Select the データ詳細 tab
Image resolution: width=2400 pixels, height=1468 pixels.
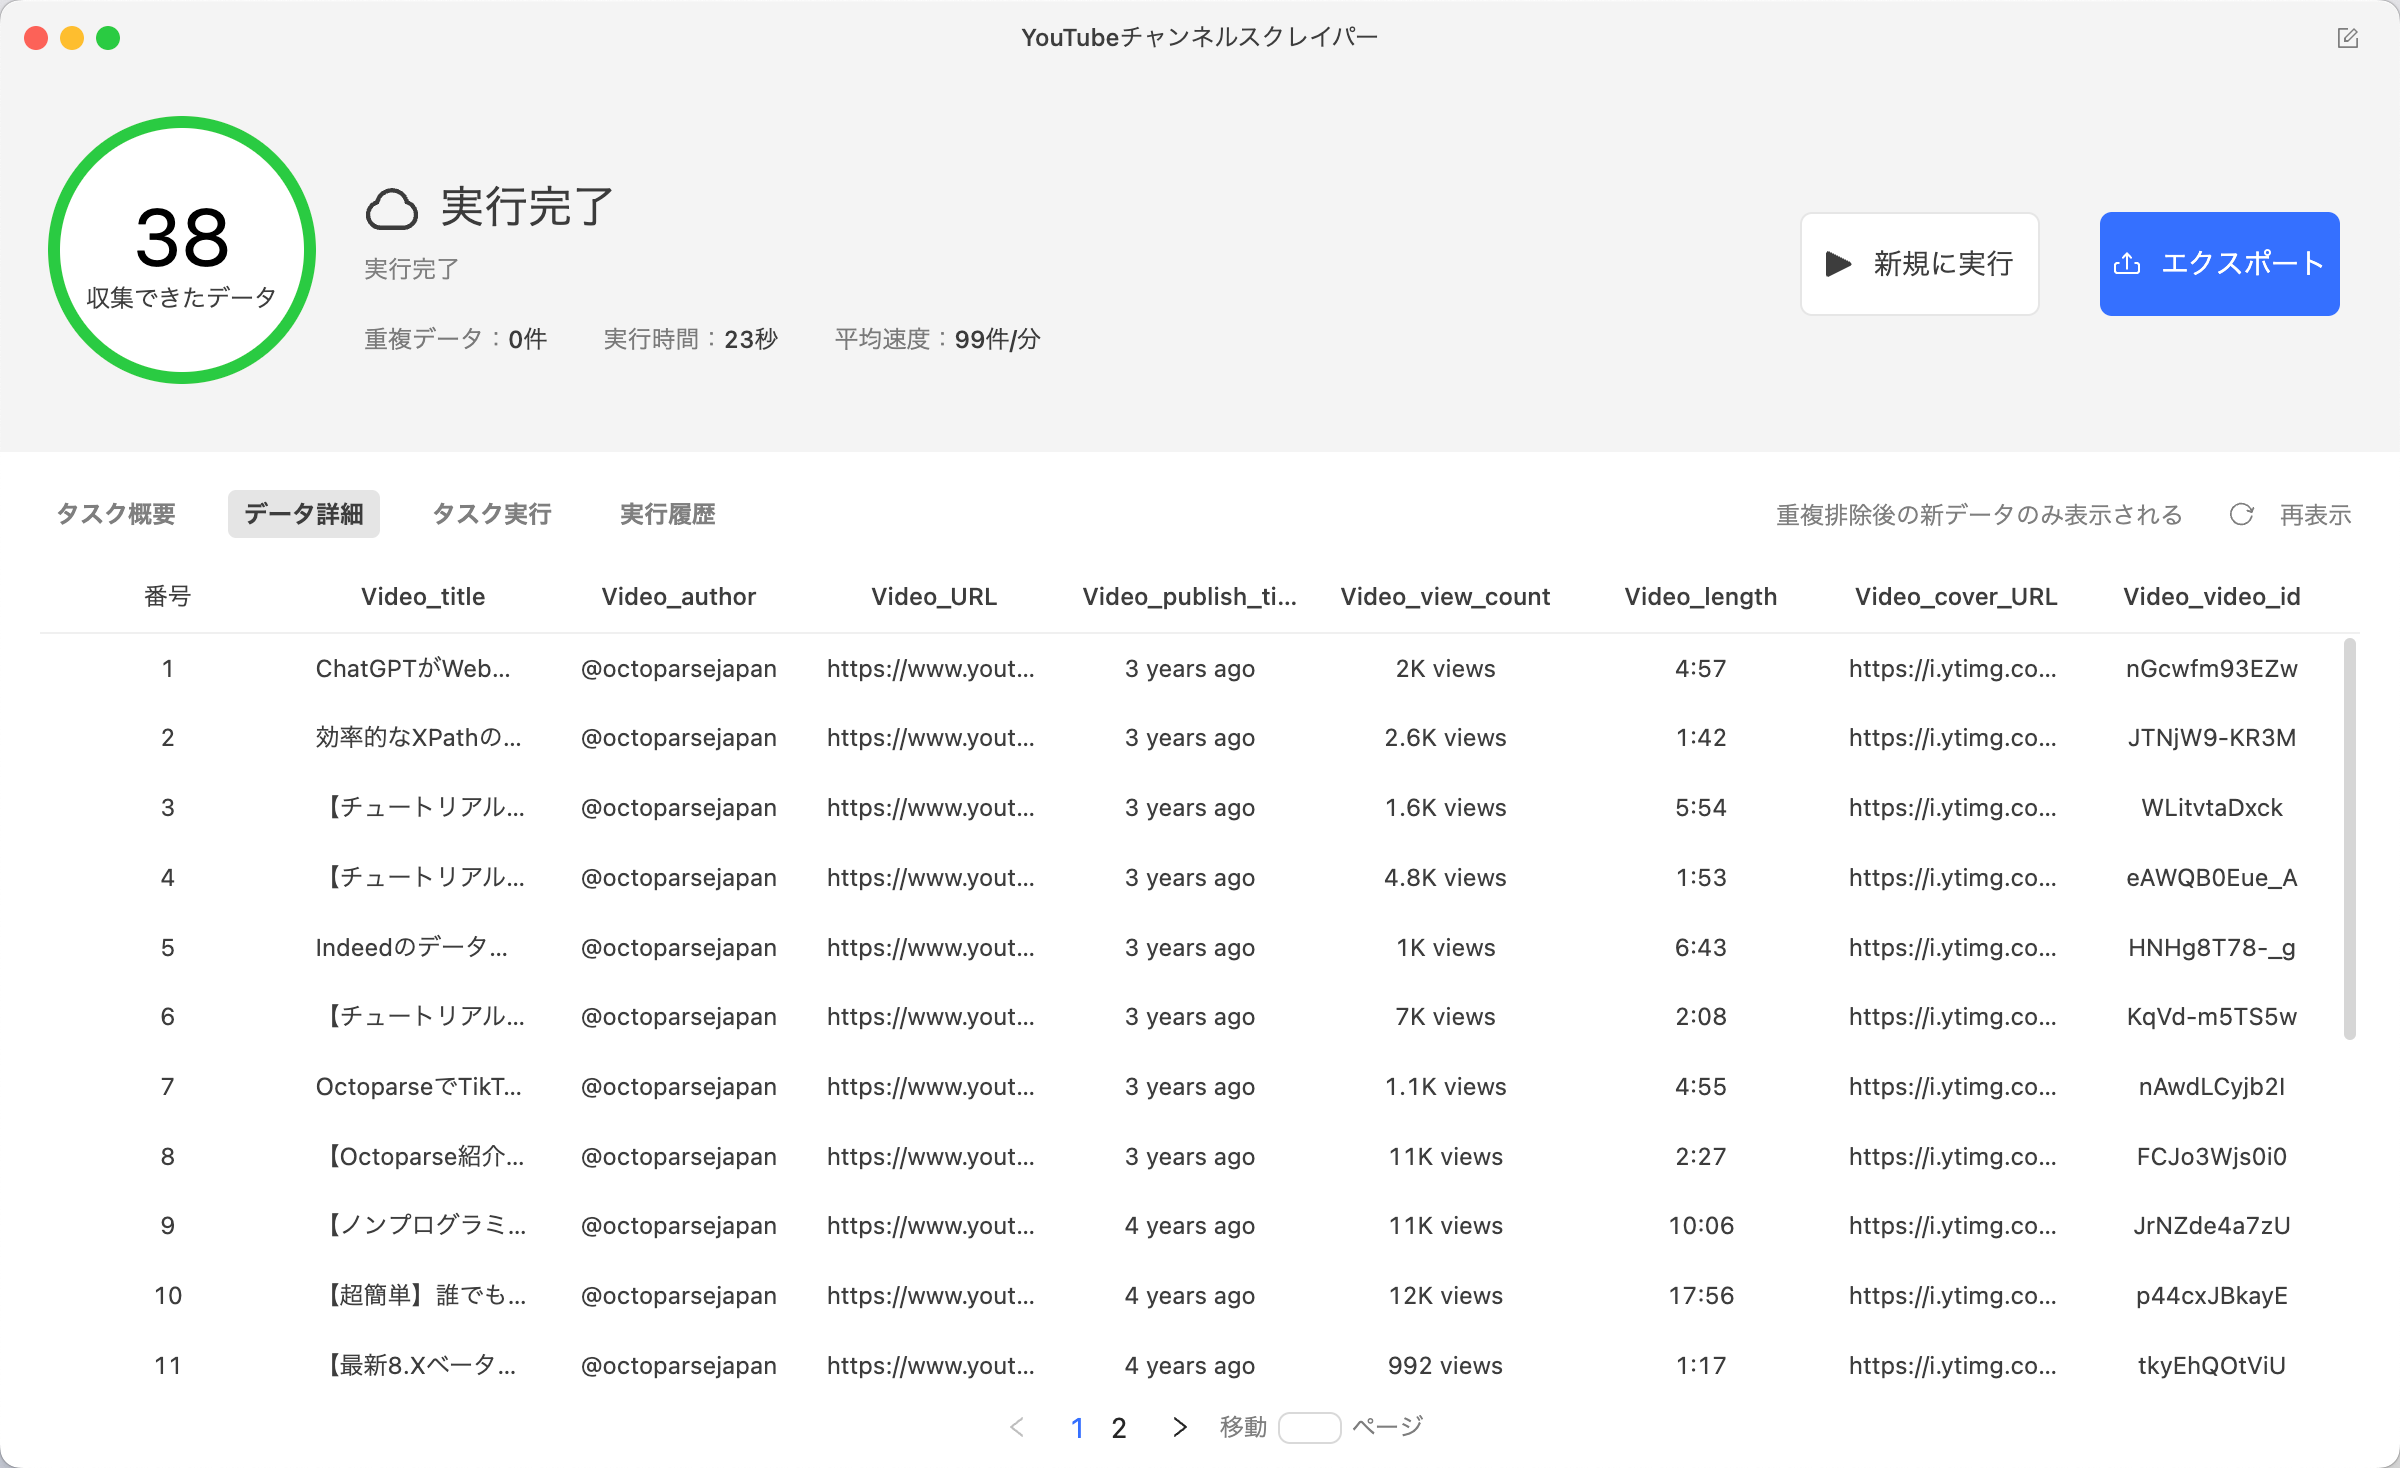pos(304,514)
